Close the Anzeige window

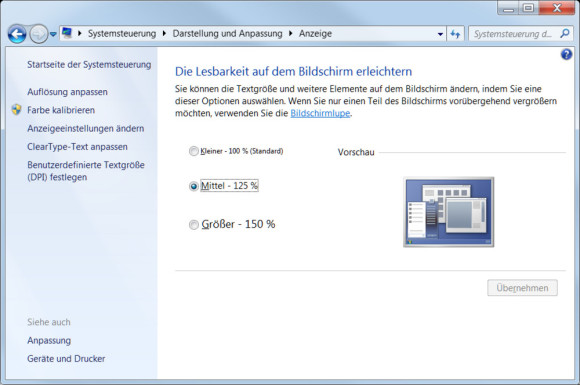557,8
